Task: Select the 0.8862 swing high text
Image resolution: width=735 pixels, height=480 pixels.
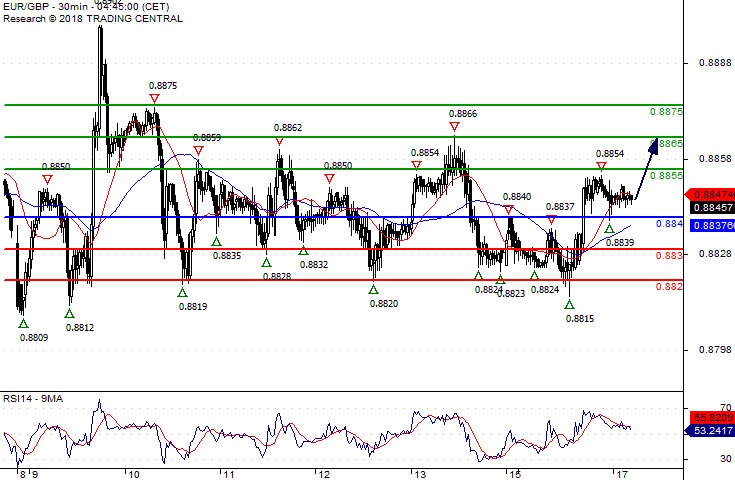Action: pyautogui.click(x=288, y=128)
